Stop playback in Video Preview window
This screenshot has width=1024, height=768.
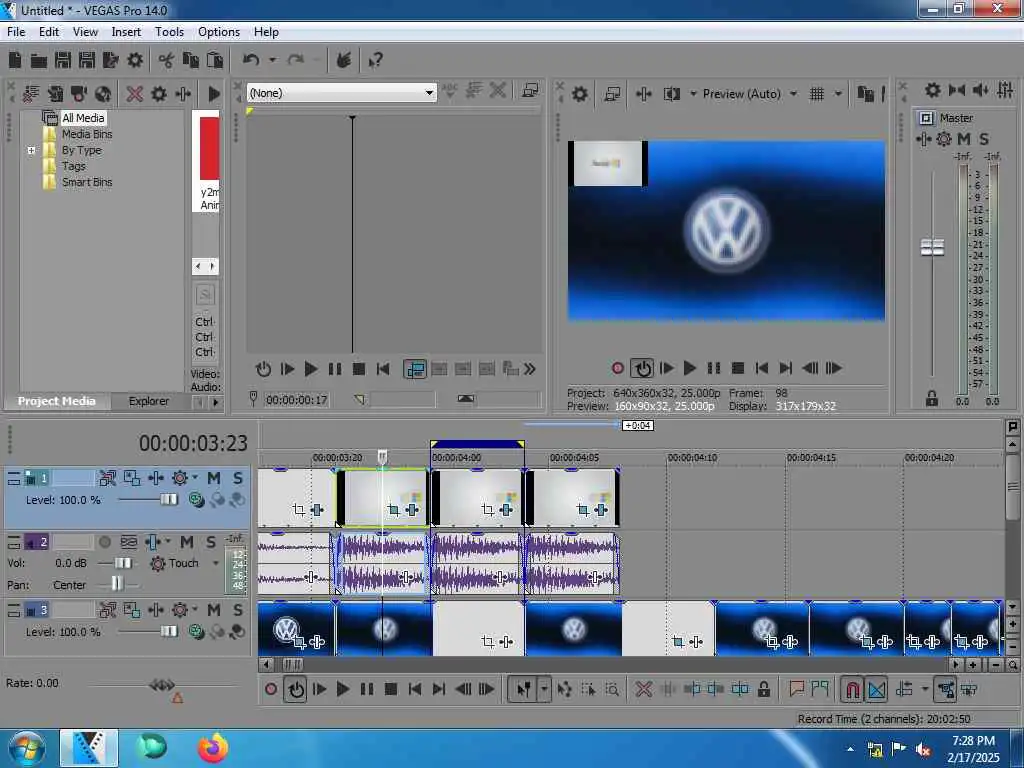click(738, 368)
